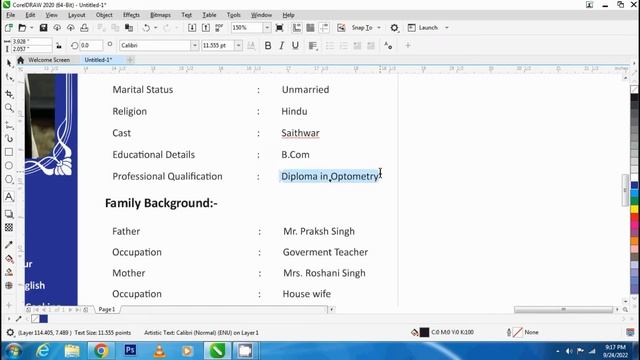Screen dimensions: 640x360
Task: Open the Effects menu
Action: (131, 15)
